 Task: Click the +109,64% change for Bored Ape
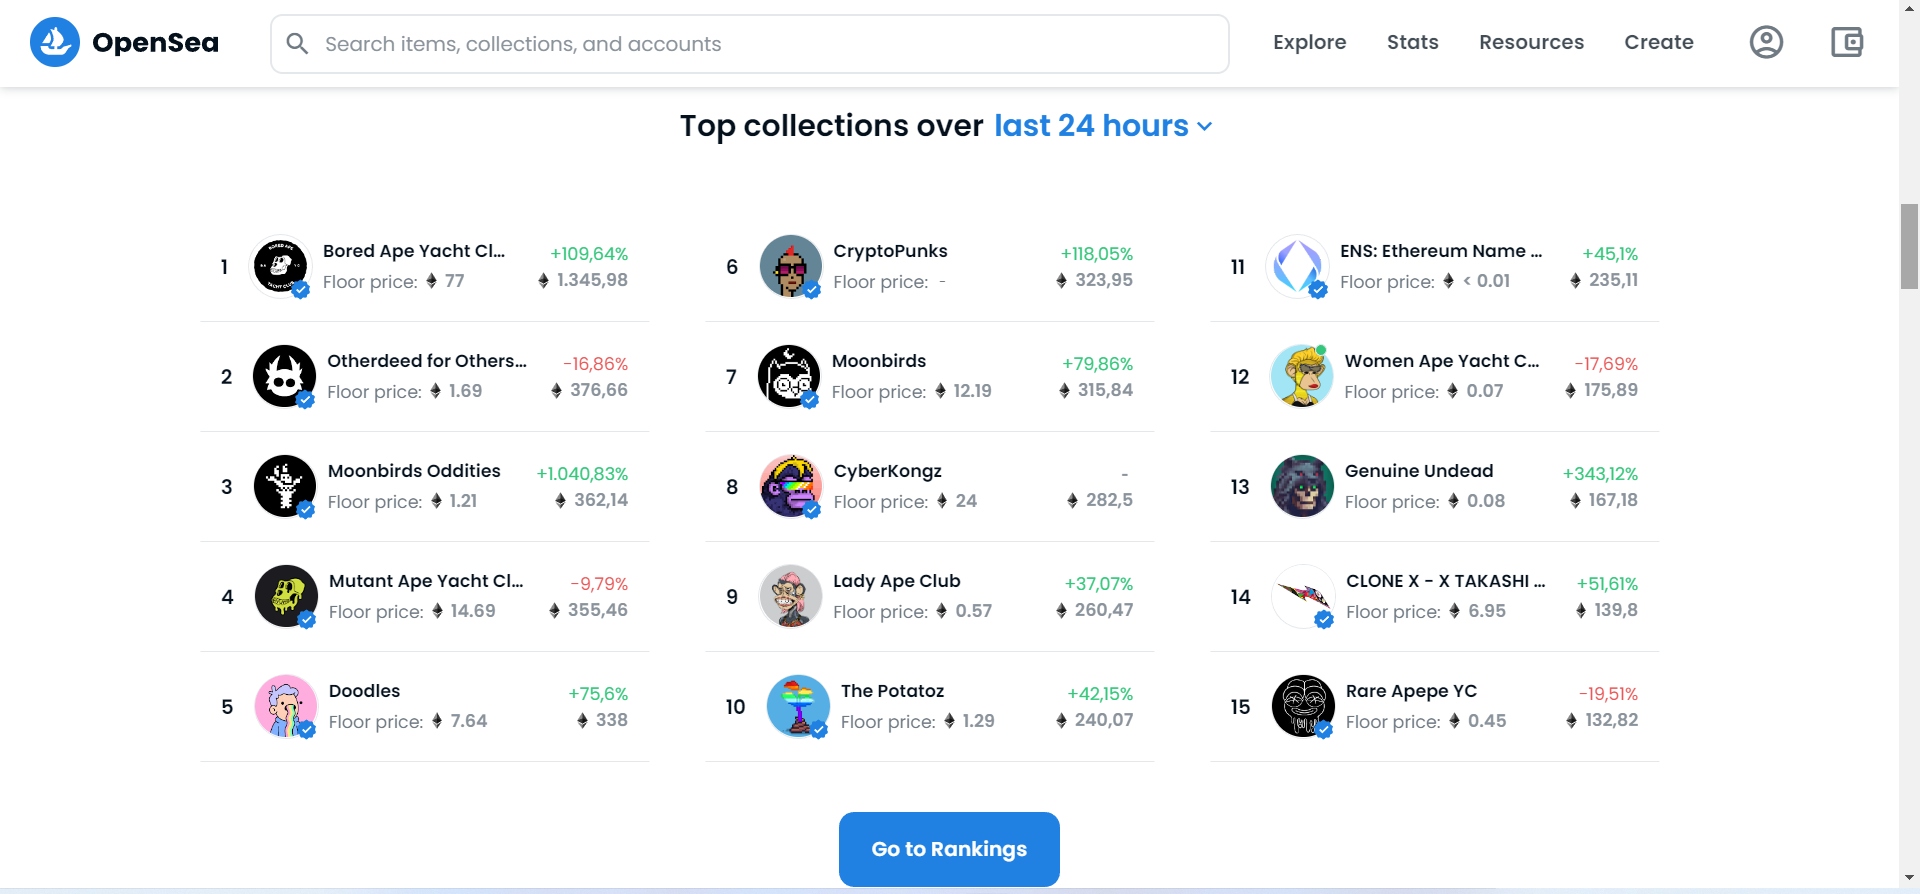[x=589, y=254]
